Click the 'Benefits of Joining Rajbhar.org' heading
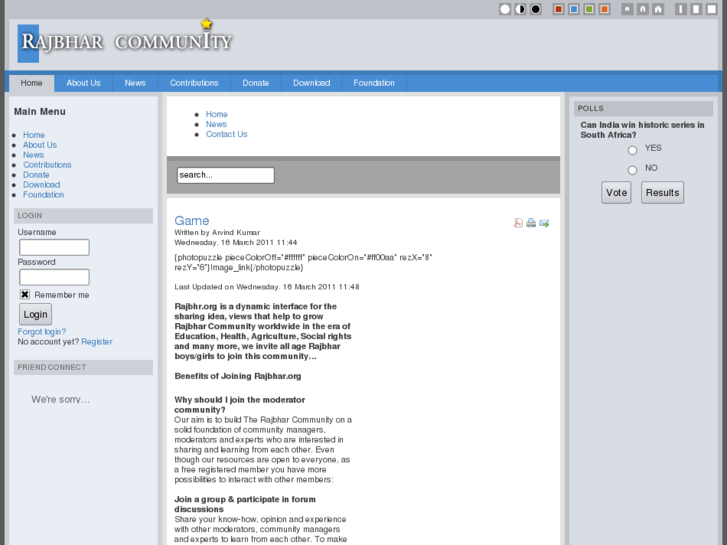This screenshot has width=727, height=545. (x=238, y=376)
